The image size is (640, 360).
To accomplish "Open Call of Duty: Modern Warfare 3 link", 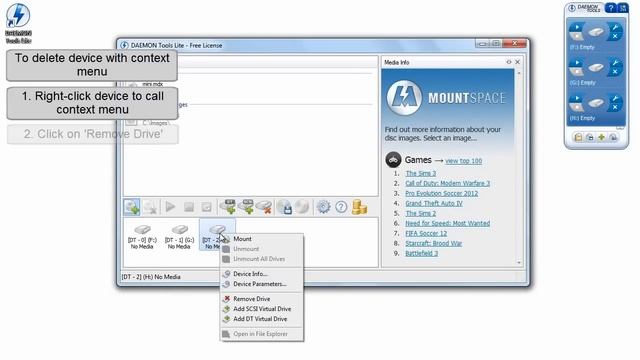I will tap(447, 183).
